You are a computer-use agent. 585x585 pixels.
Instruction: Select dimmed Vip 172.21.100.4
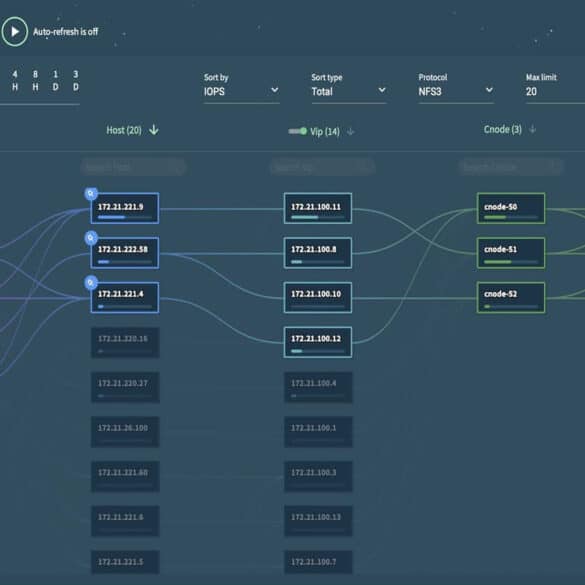[318, 387]
